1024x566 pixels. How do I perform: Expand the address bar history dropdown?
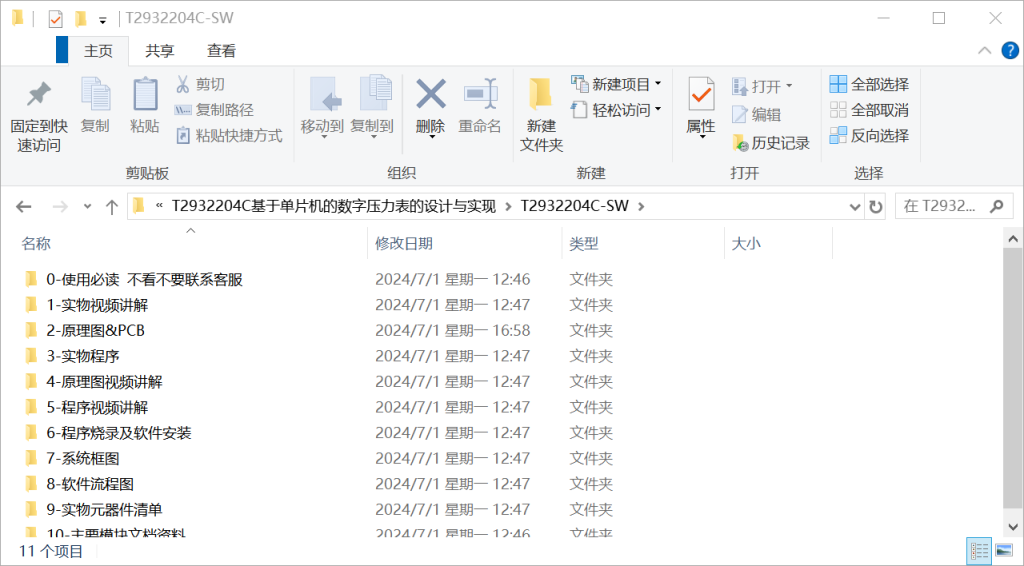[x=854, y=207]
